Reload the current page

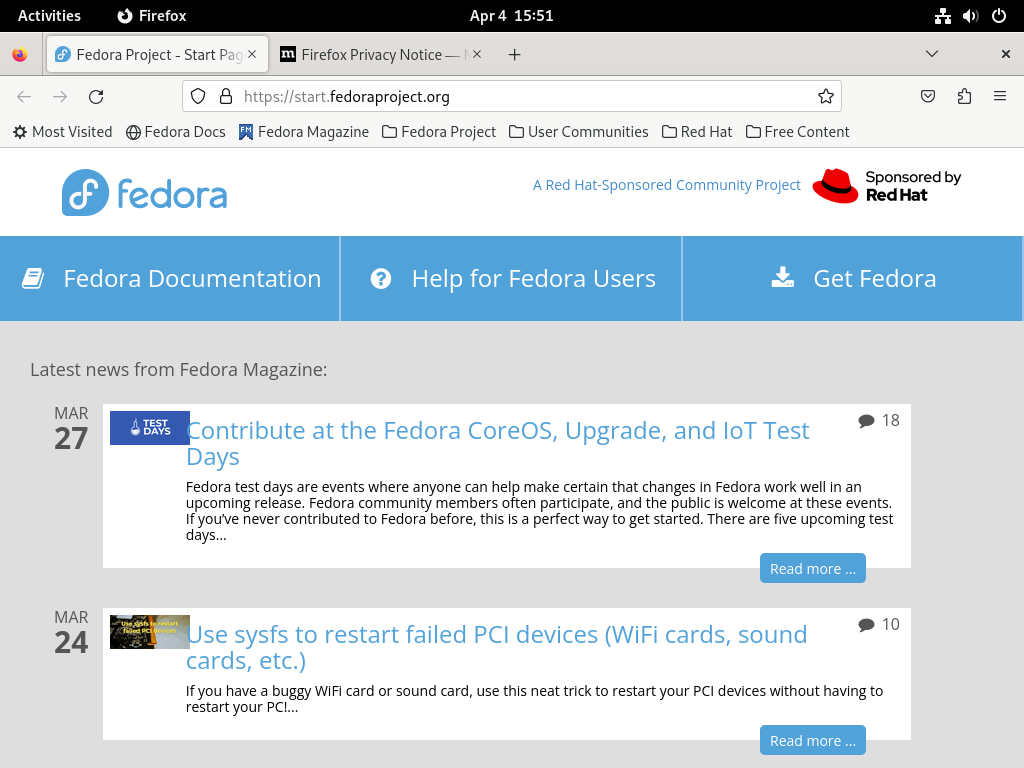tap(96, 97)
